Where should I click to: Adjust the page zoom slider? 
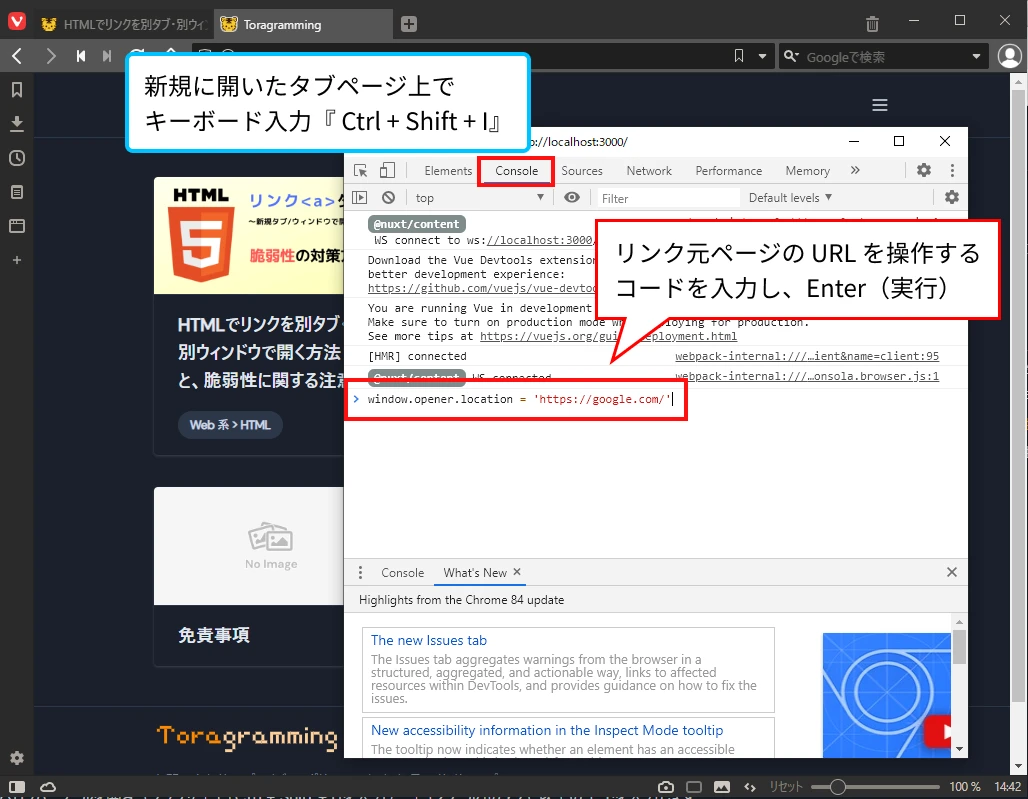(x=875, y=787)
